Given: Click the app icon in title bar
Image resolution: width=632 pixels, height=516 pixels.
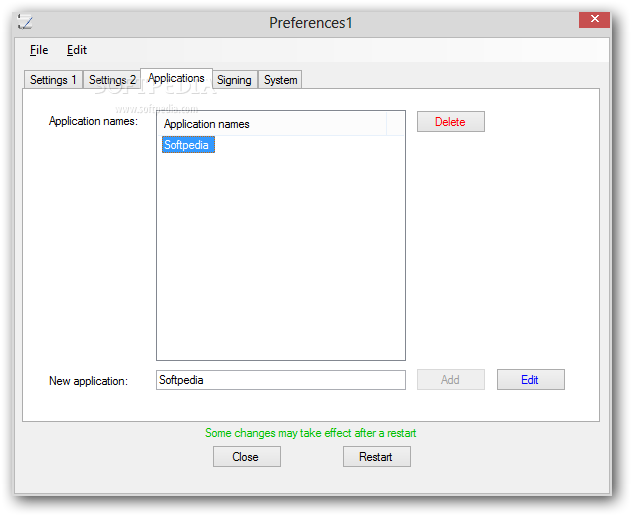Looking at the screenshot, I should pyautogui.click(x=25, y=21).
